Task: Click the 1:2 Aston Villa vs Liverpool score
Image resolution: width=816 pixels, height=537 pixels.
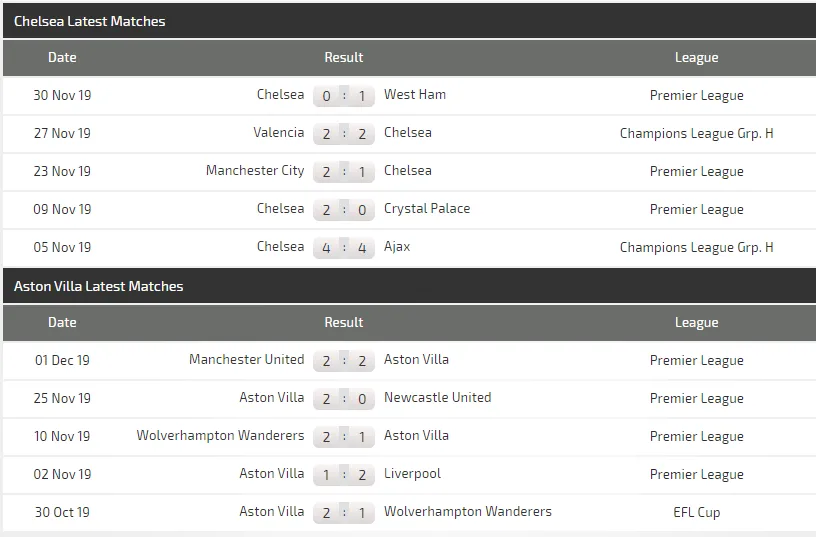Action: click(x=344, y=475)
